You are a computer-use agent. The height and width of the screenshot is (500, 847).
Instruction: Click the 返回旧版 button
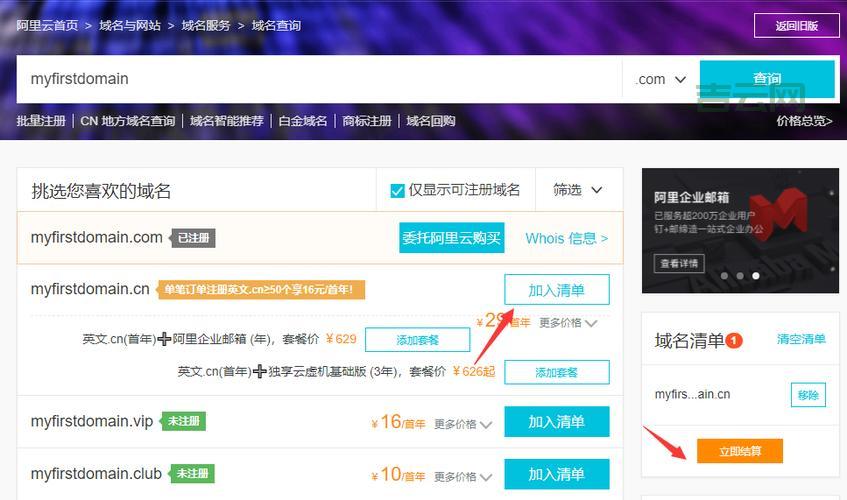(x=796, y=26)
